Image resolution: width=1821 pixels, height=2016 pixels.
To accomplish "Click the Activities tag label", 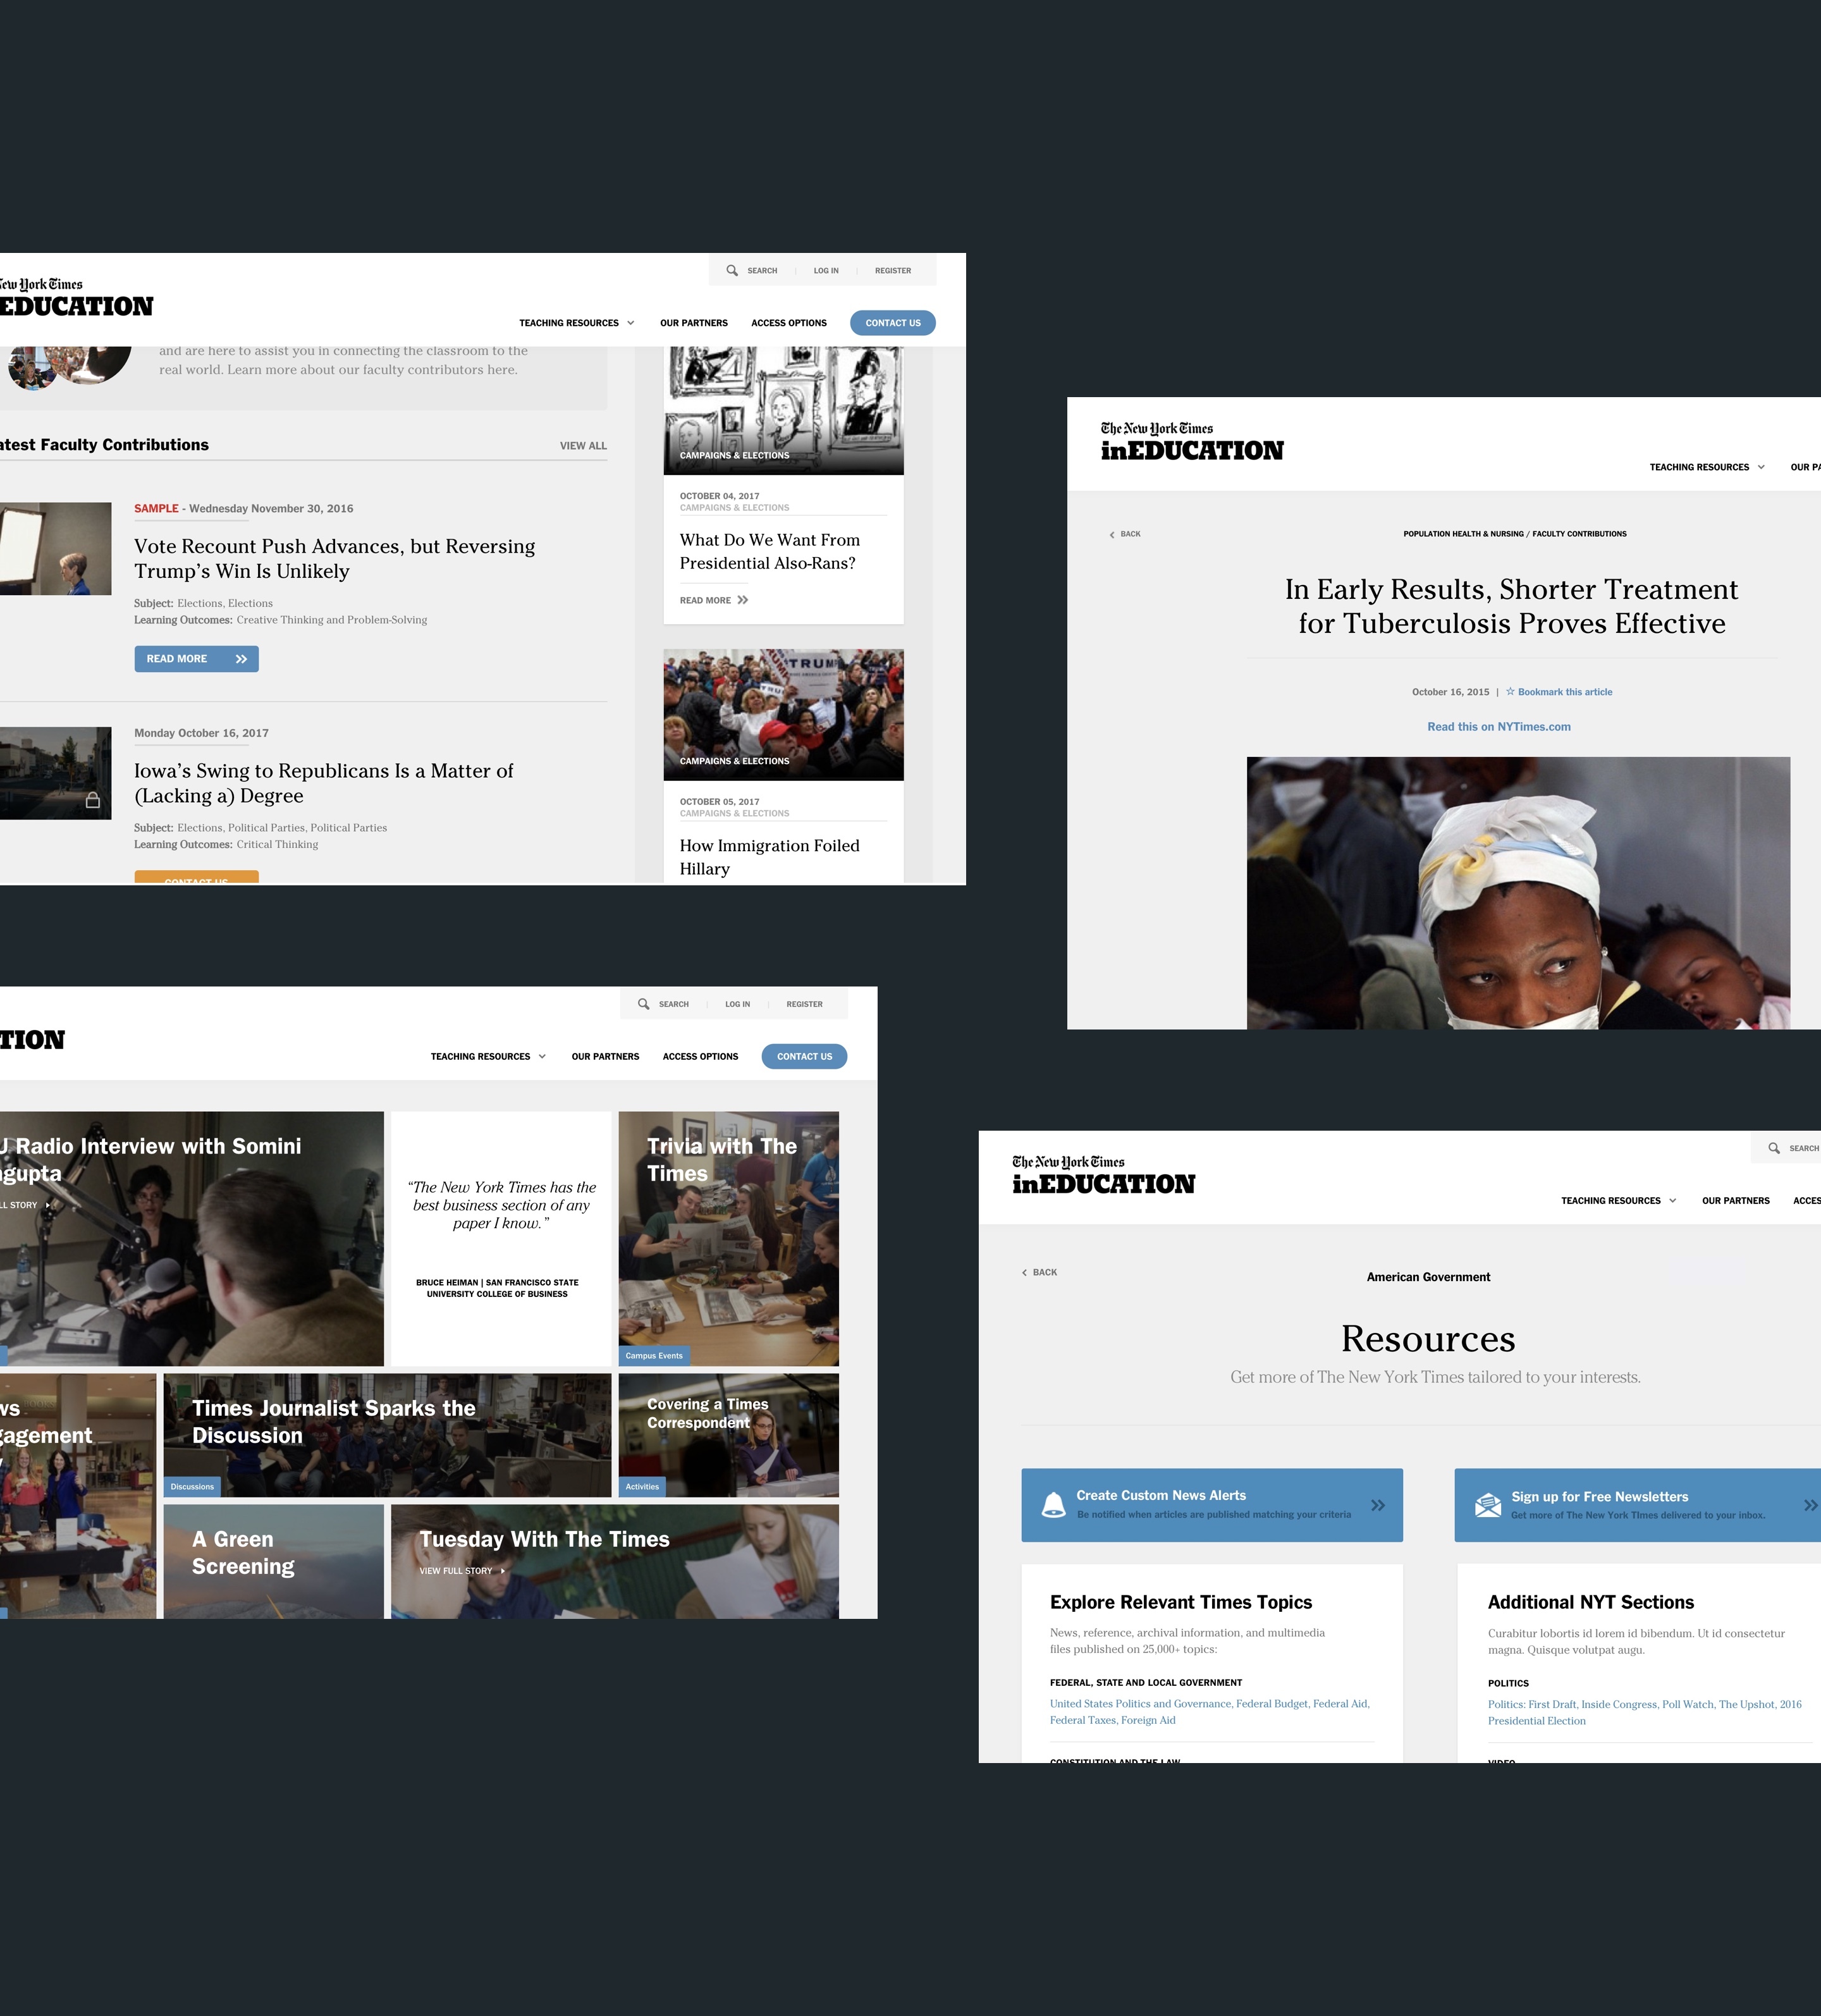I will pos(642,1487).
